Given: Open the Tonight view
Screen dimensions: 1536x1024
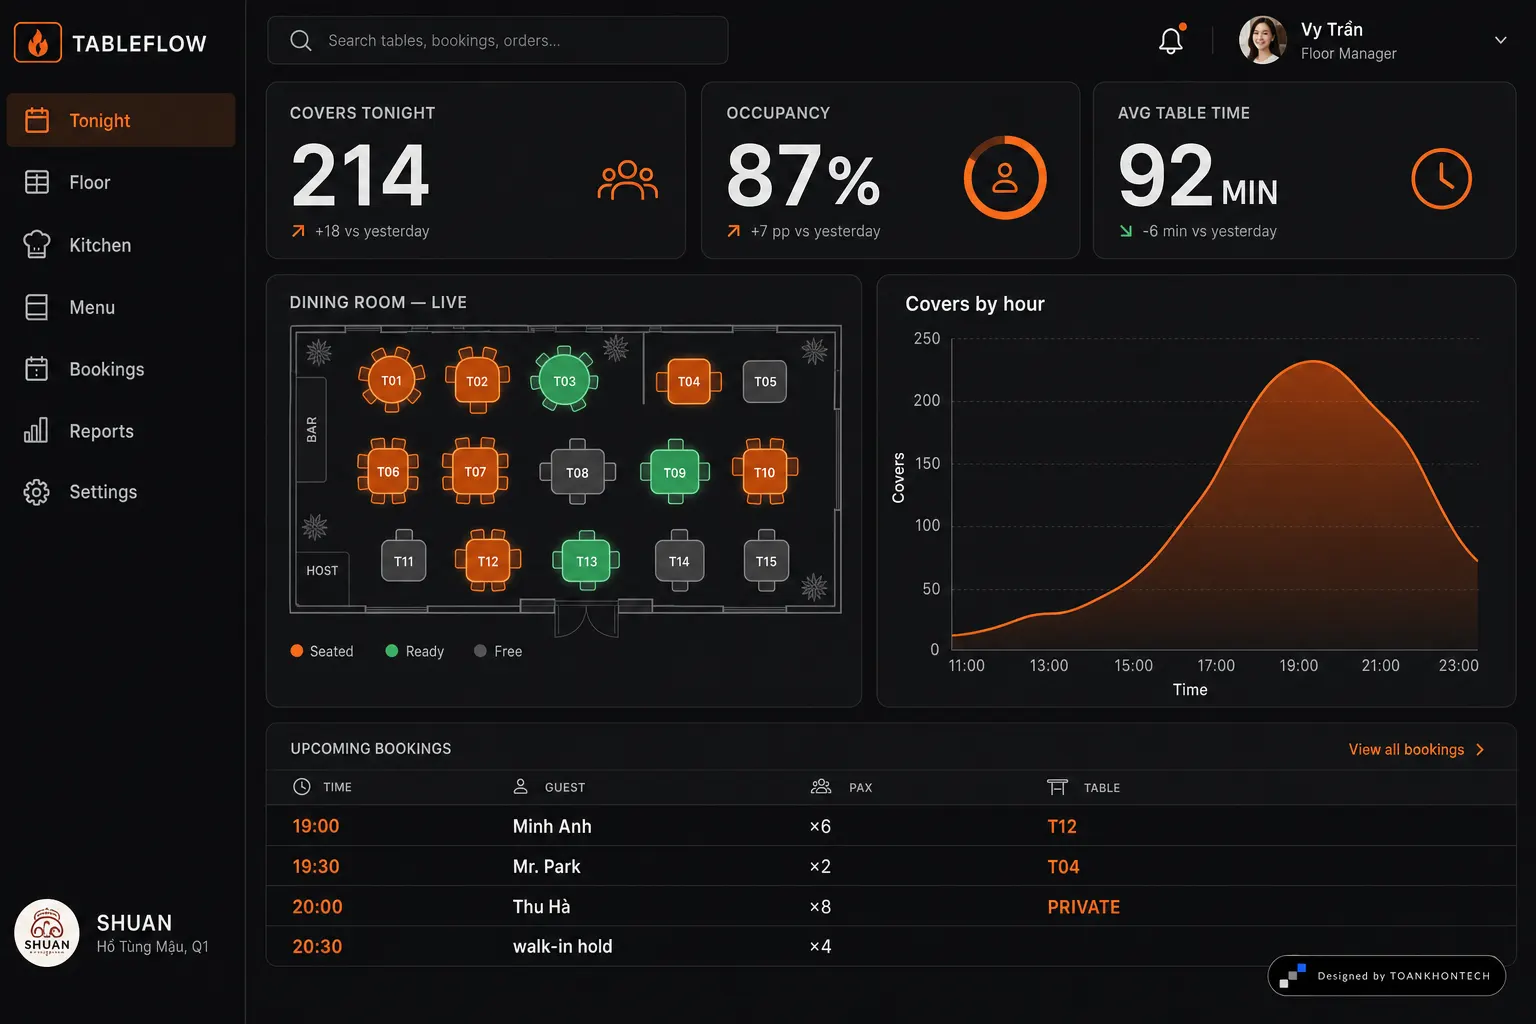Looking at the screenshot, I should (121, 120).
